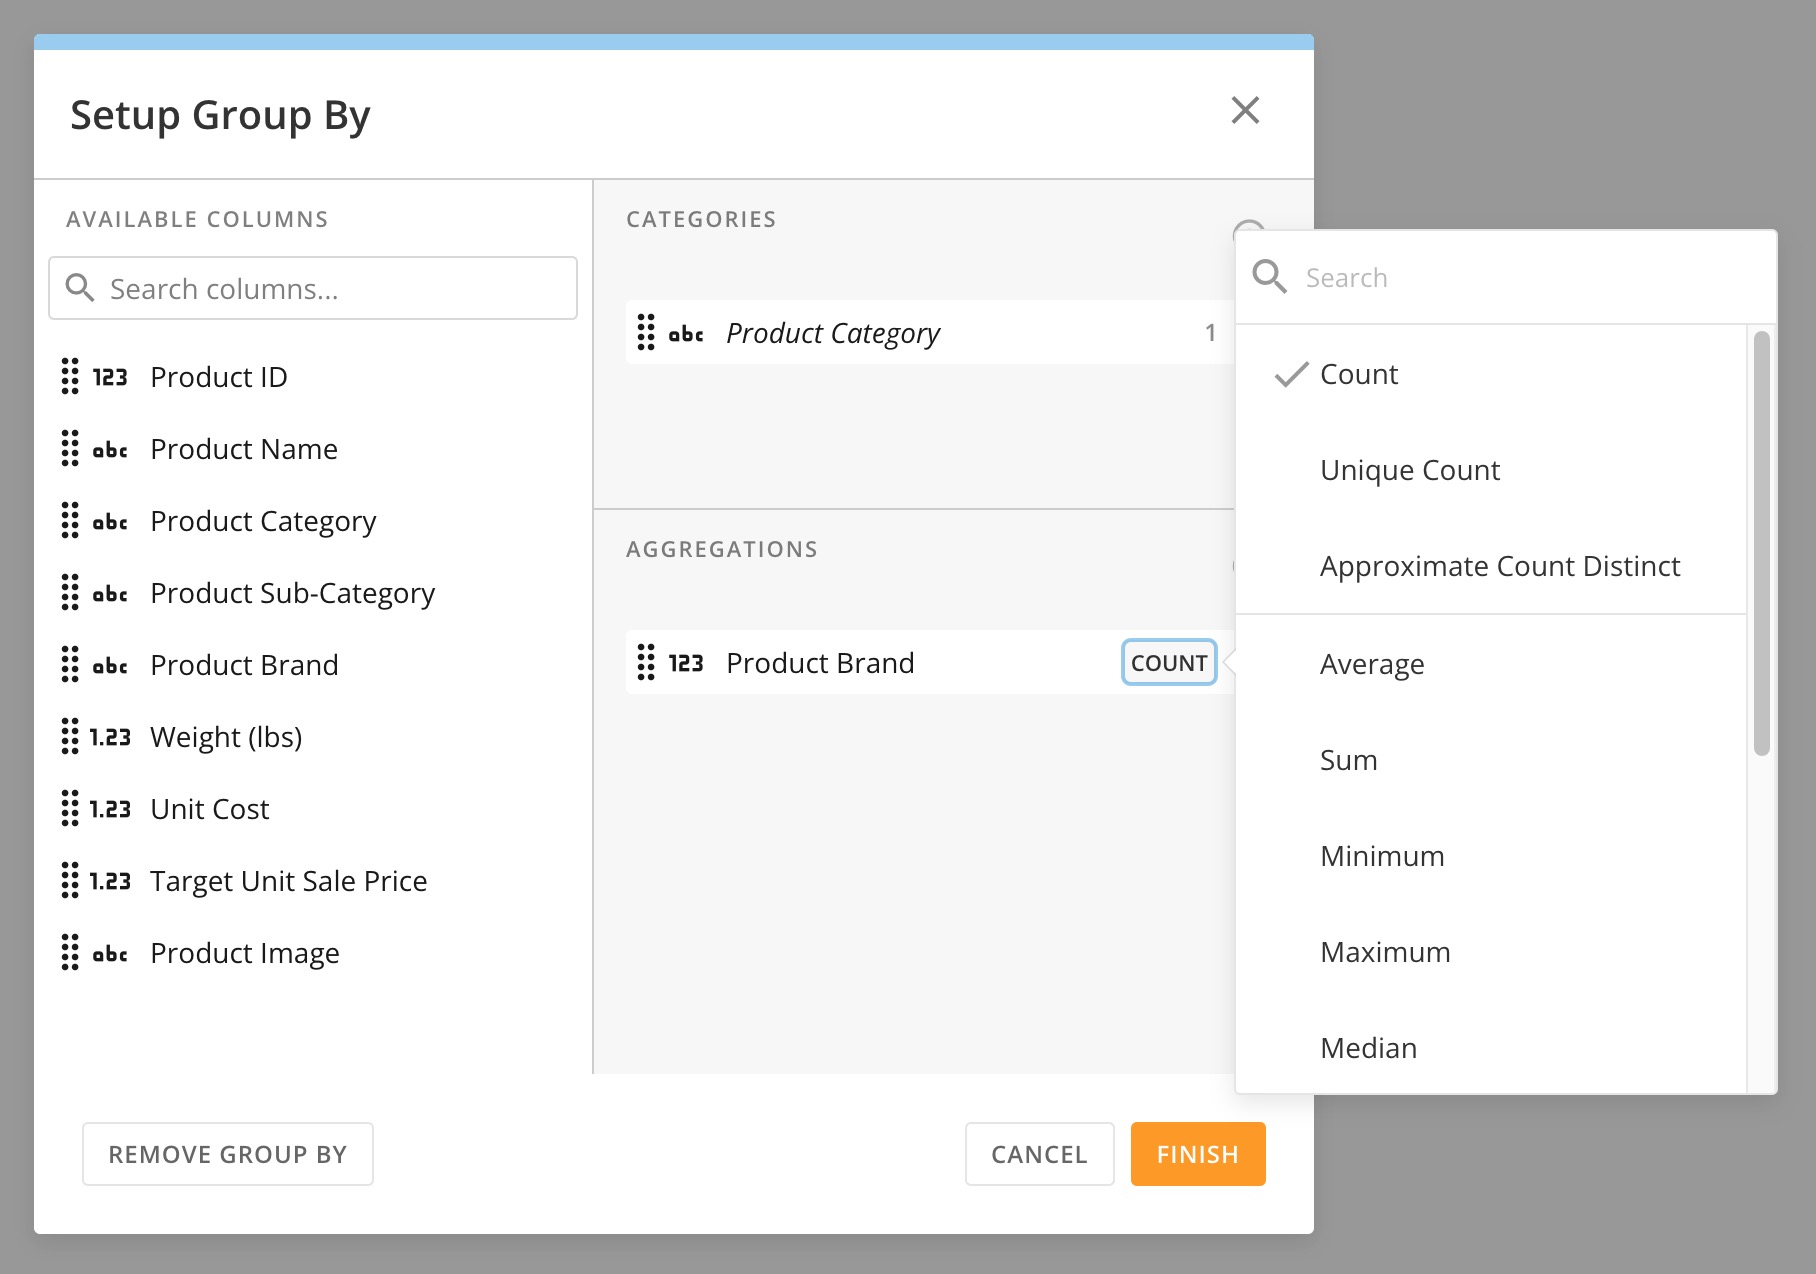Viewport: 1816px width, 1274px height.
Task: Choose Unique Count aggregation
Action: [x=1409, y=470]
